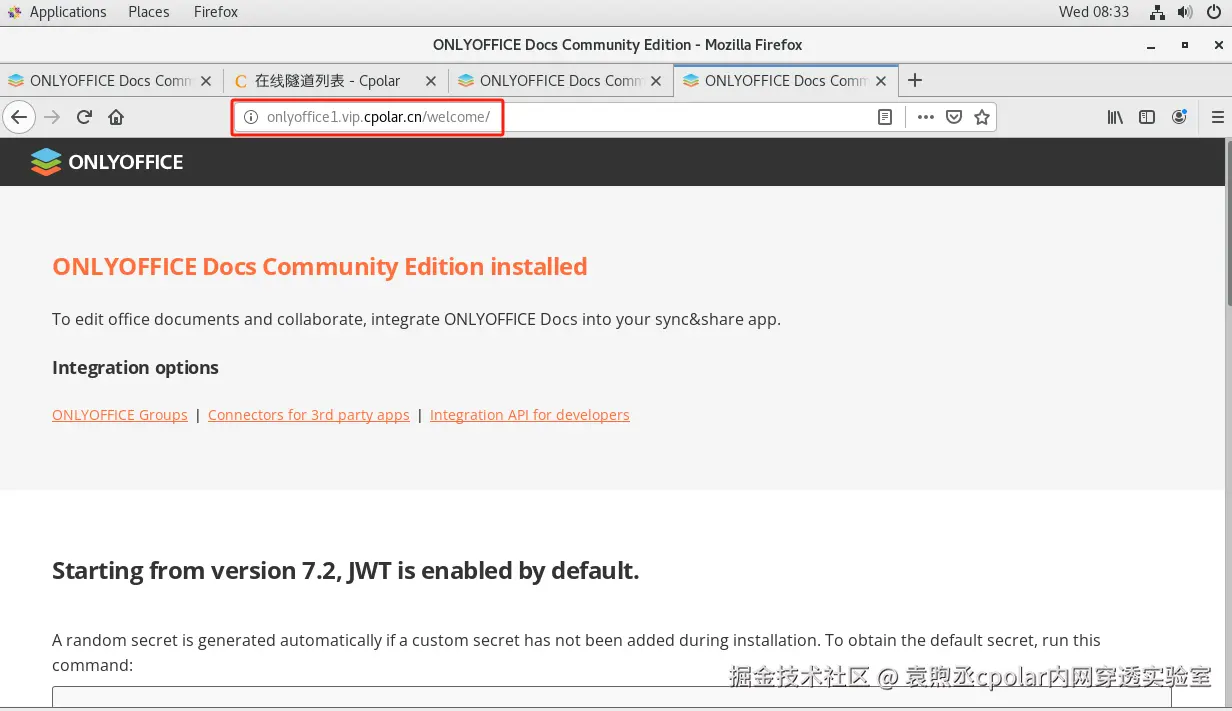Image resolution: width=1232 pixels, height=711 pixels.
Task: Open the Firefox menu in top bar
Action: pyautogui.click(x=216, y=12)
